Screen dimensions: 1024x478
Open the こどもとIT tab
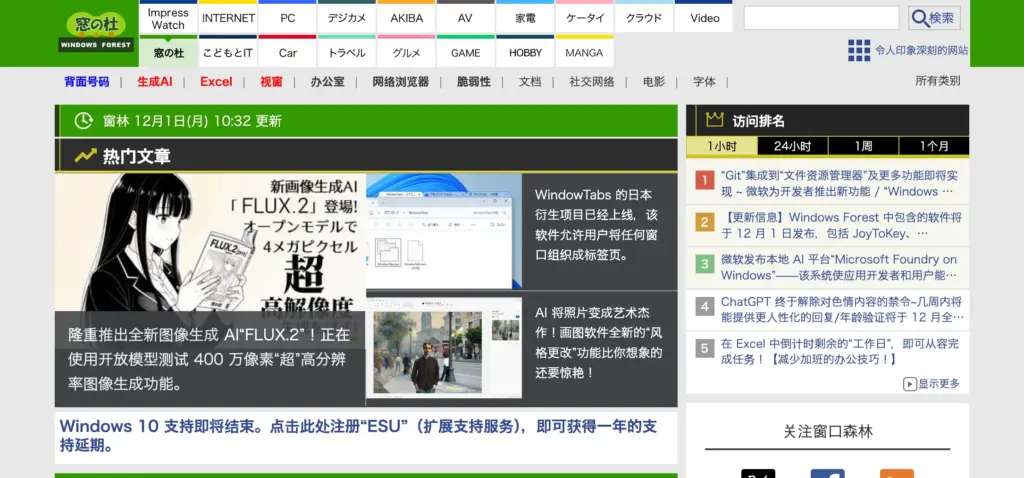click(x=228, y=52)
